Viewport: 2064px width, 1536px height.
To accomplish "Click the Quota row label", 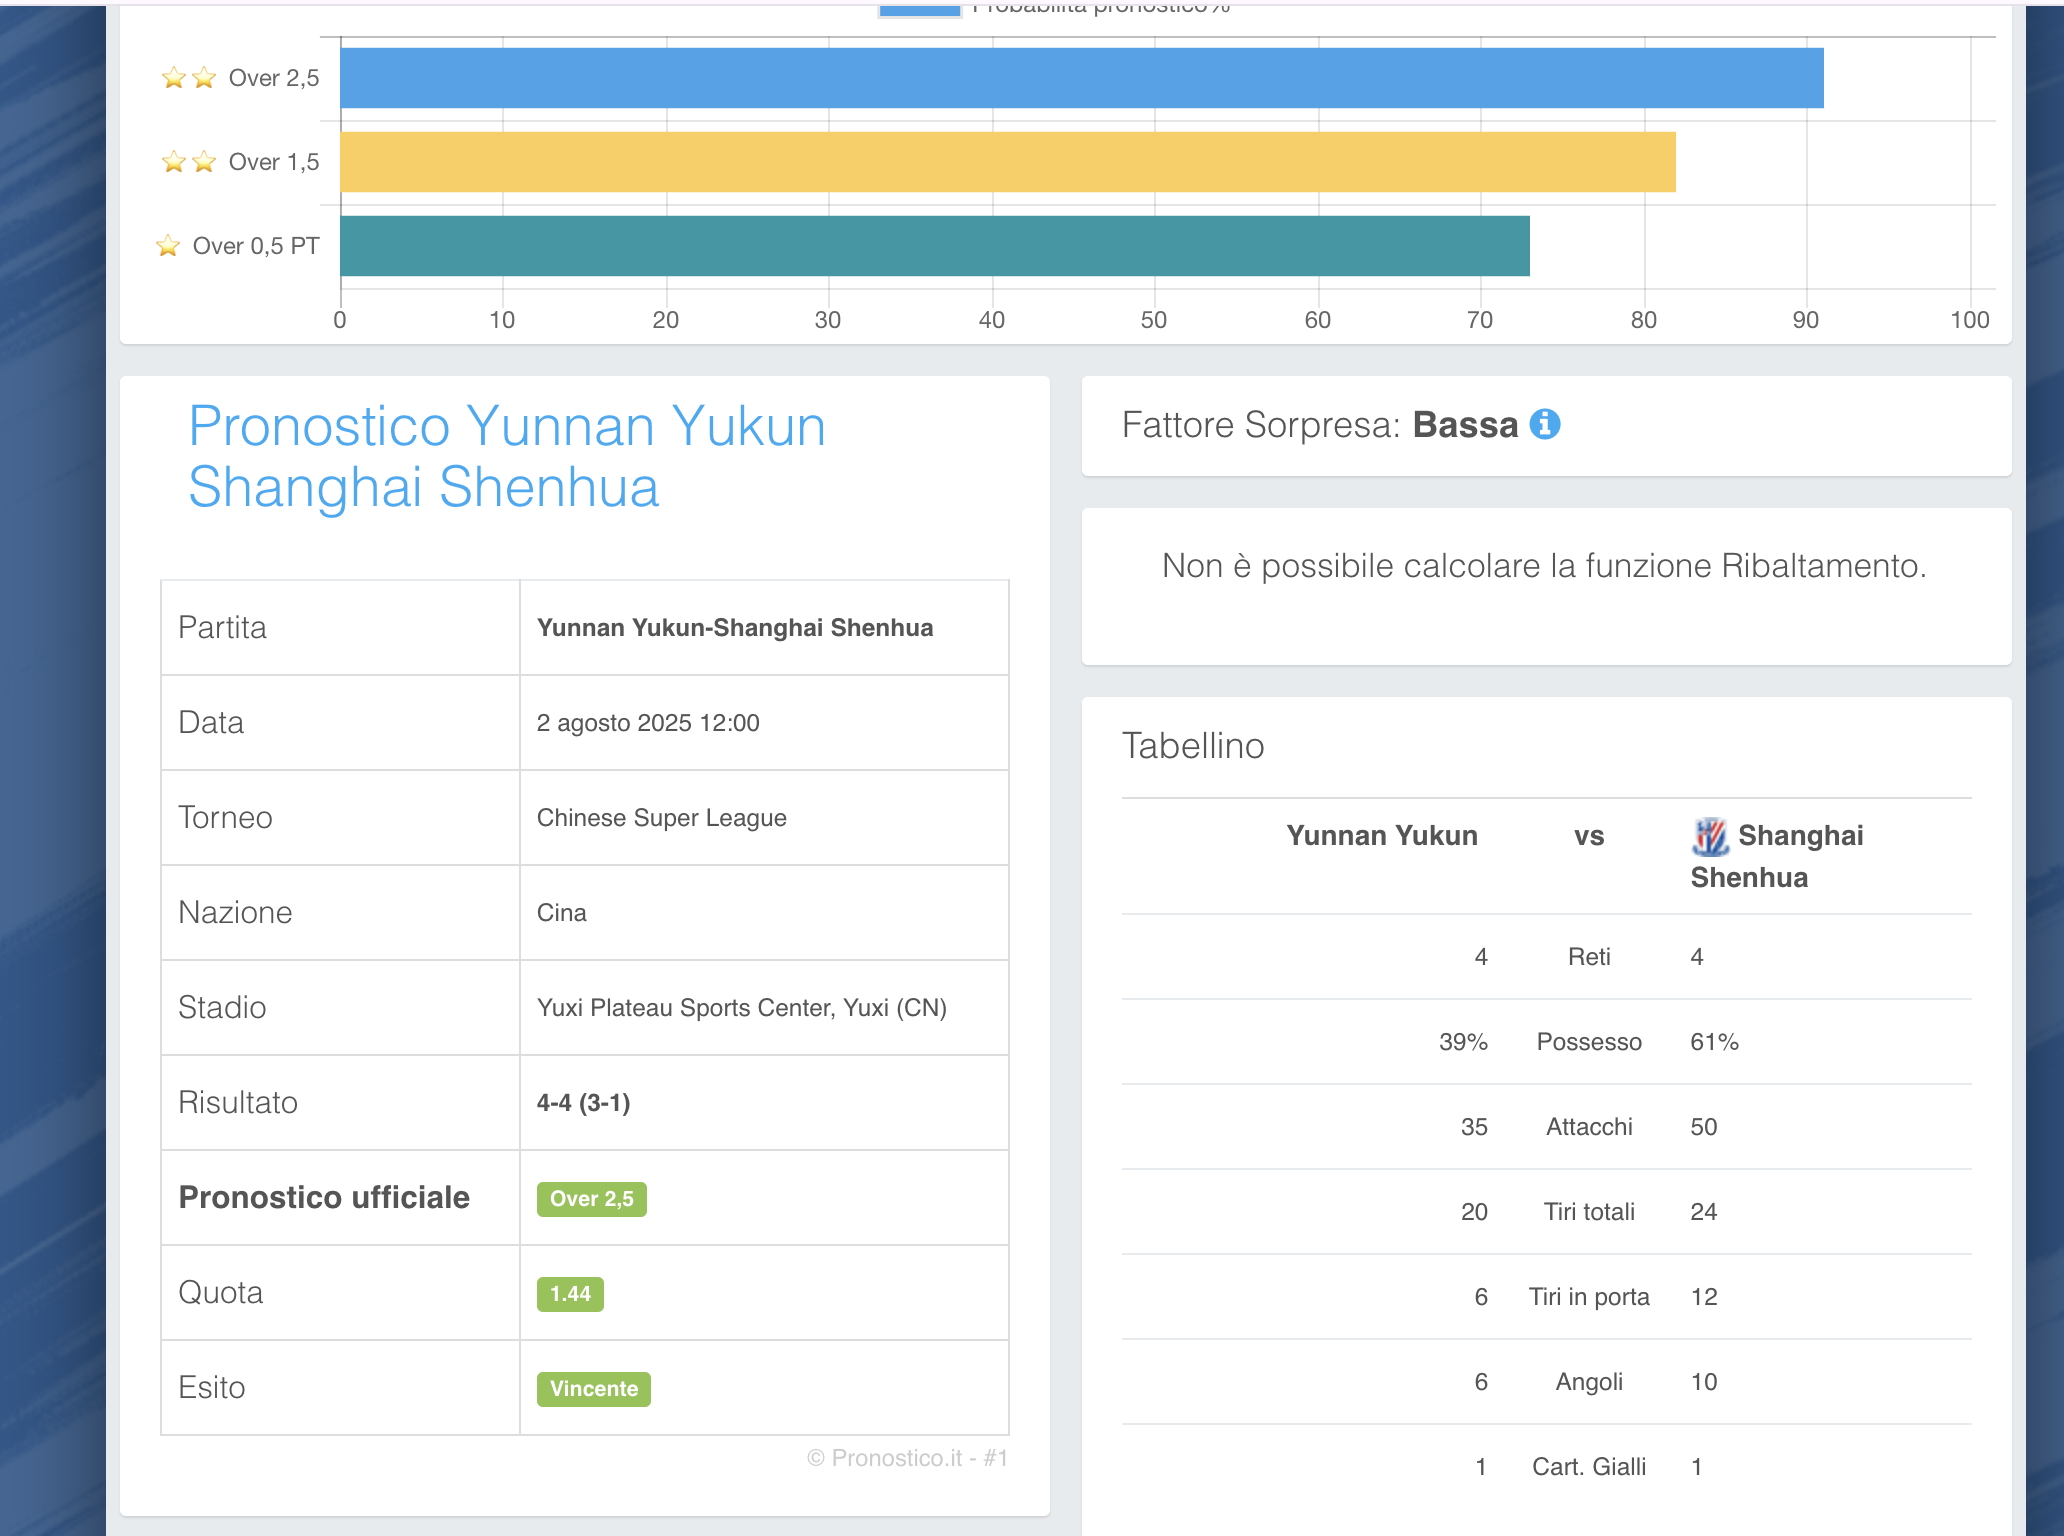I will coord(221,1293).
